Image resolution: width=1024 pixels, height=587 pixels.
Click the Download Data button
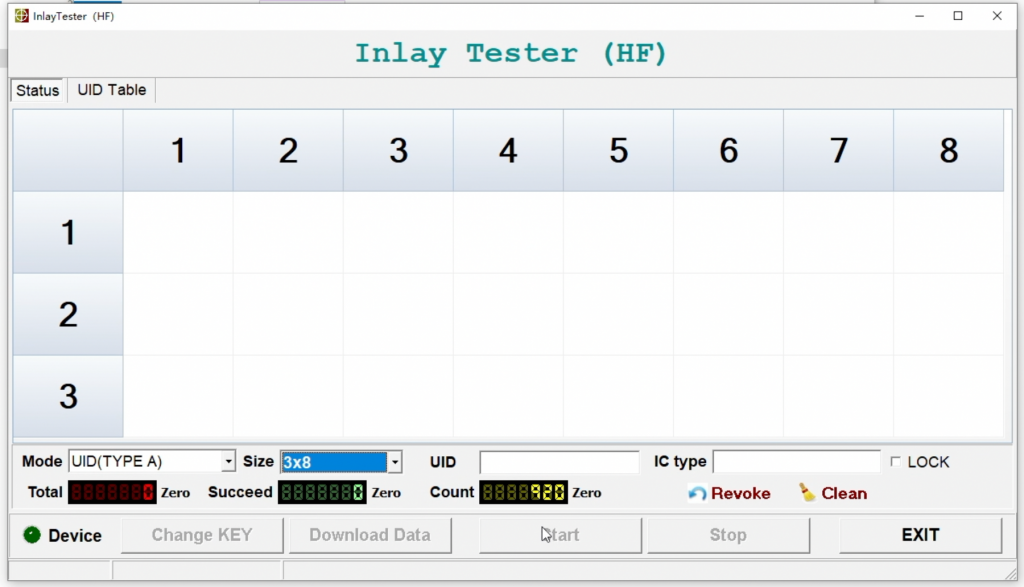(370, 535)
